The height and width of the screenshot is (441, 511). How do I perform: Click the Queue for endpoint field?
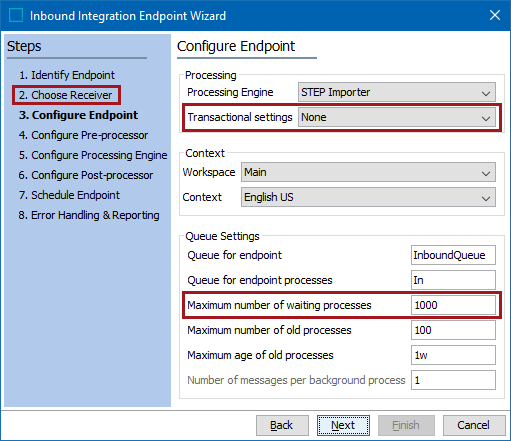pos(453,255)
